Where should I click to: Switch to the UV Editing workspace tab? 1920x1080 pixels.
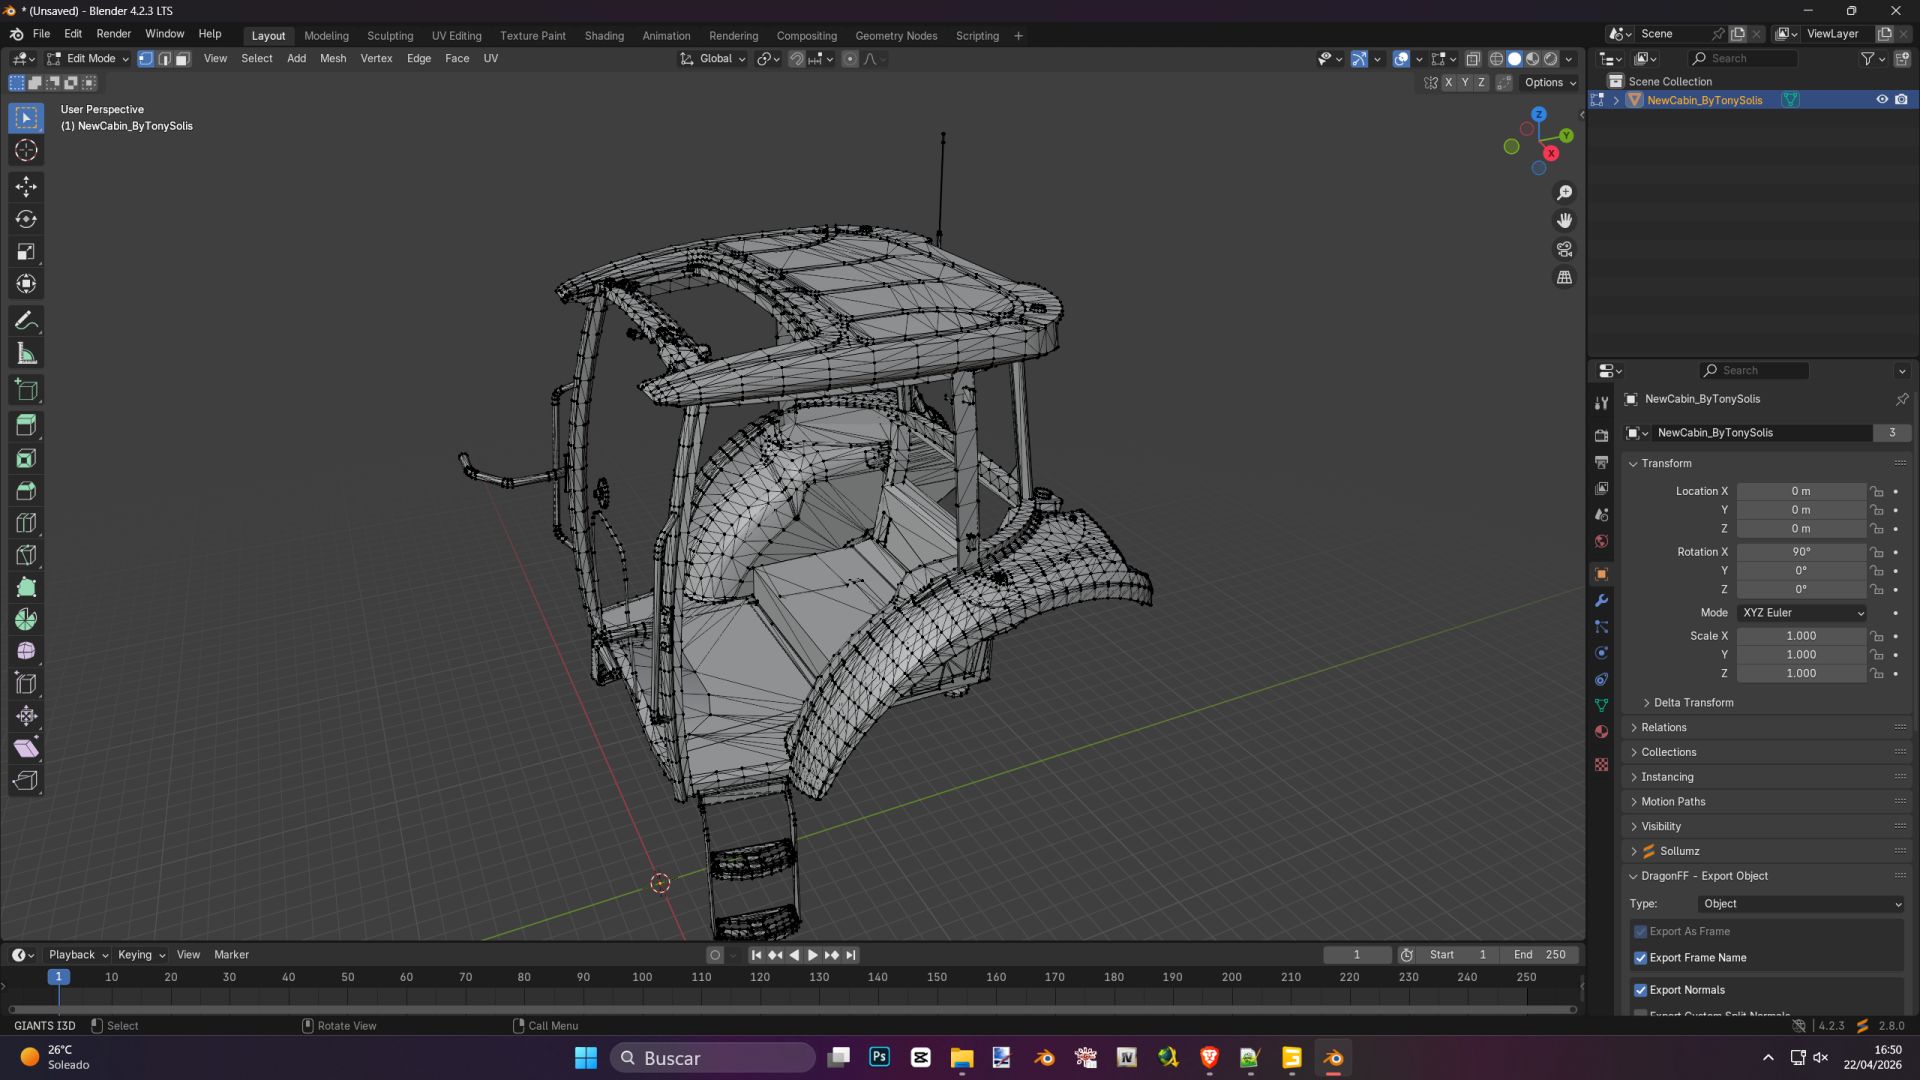pyautogui.click(x=456, y=36)
